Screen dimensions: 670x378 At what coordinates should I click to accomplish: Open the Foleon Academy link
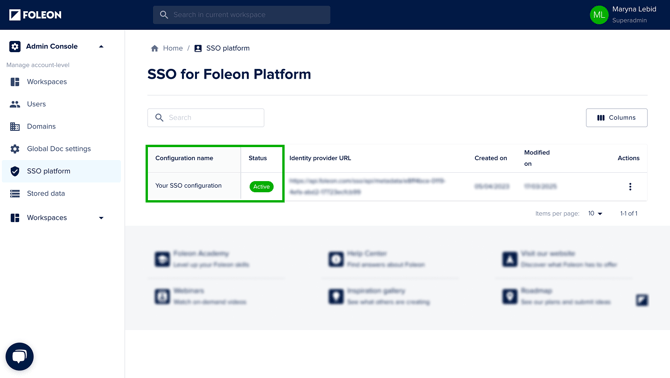tap(201, 254)
